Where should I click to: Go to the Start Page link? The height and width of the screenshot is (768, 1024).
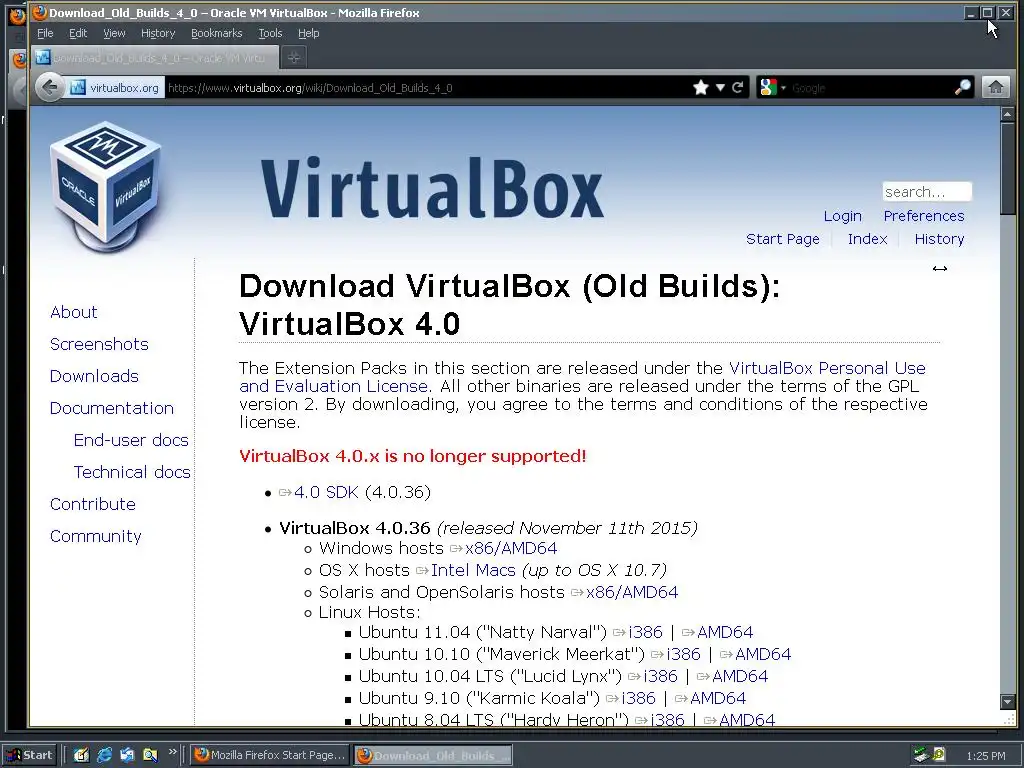[x=782, y=239]
